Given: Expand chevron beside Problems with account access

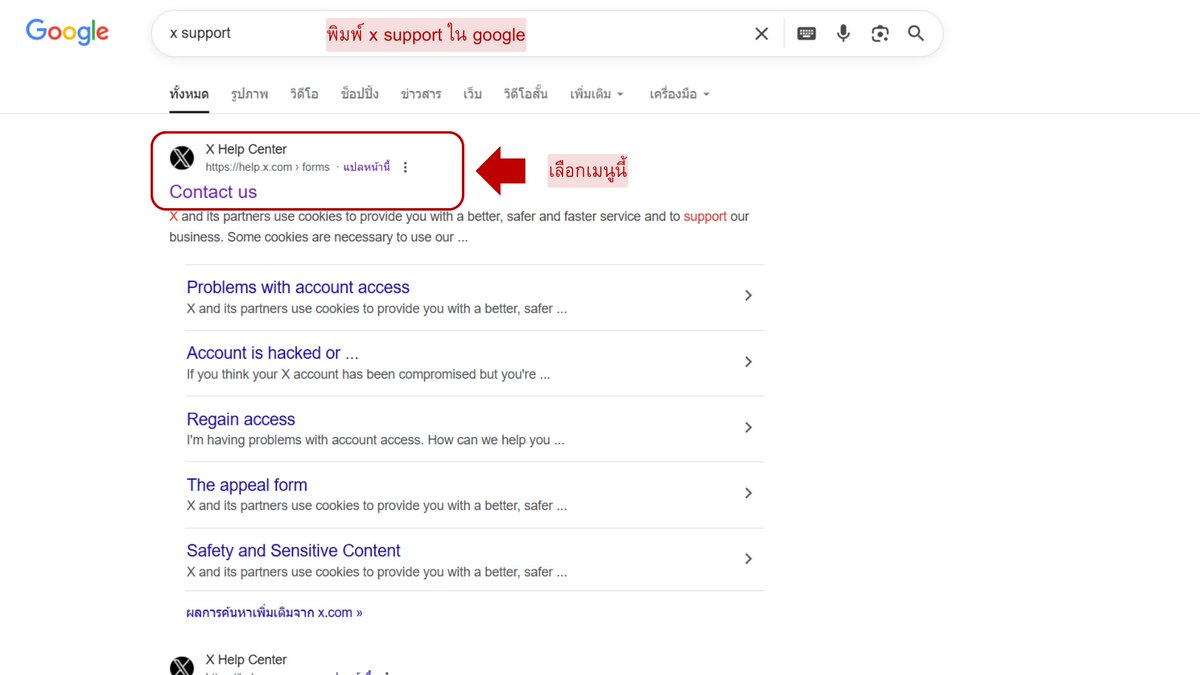Looking at the screenshot, I should (x=748, y=296).
